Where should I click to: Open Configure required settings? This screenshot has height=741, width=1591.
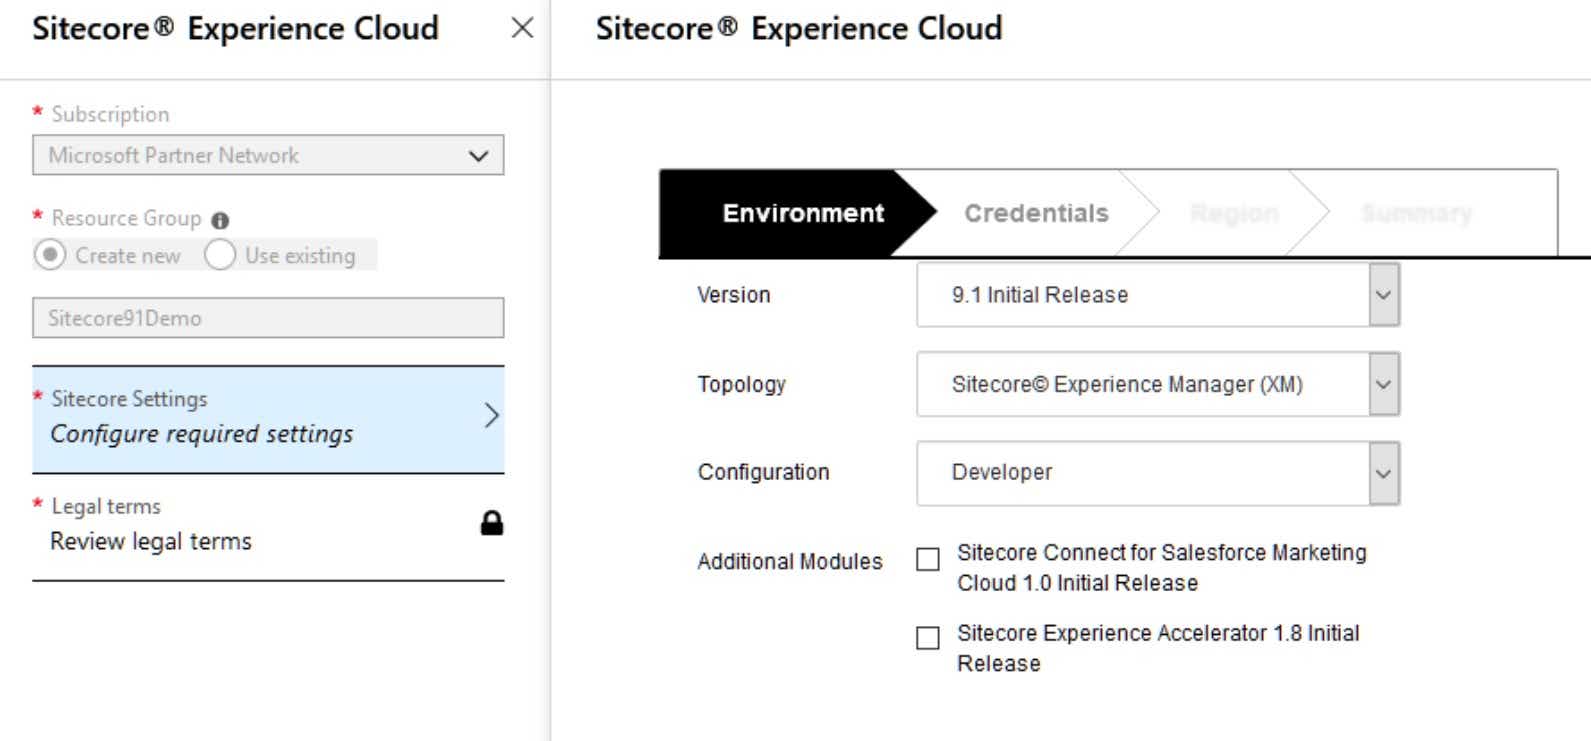click(200, 433)
